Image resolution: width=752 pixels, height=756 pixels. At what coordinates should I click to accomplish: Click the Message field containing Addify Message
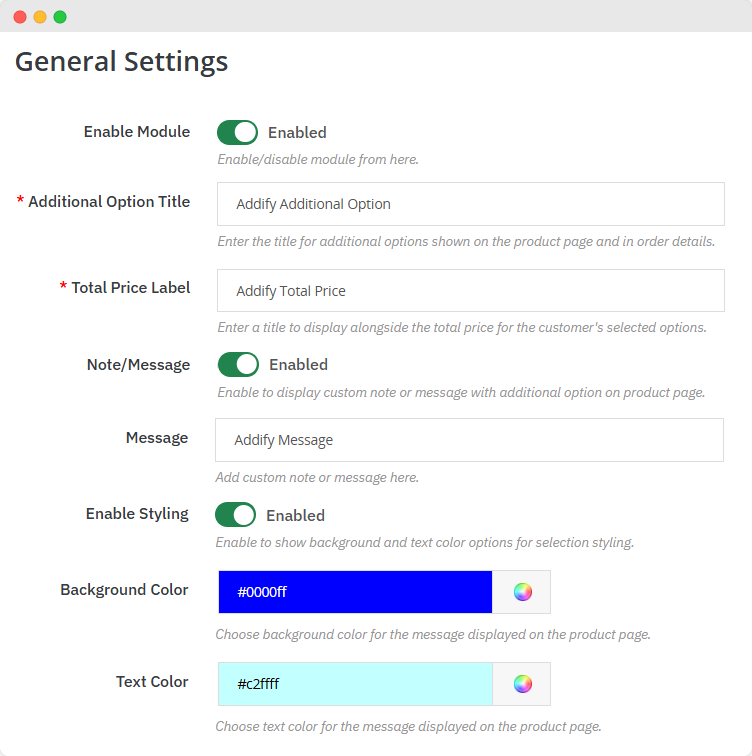469,440
